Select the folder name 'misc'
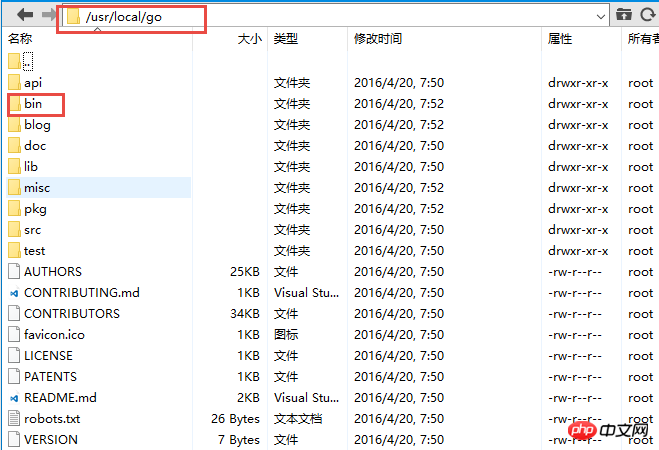The width and height of the screenshot is (659, 450). click(x=37, y=188)
